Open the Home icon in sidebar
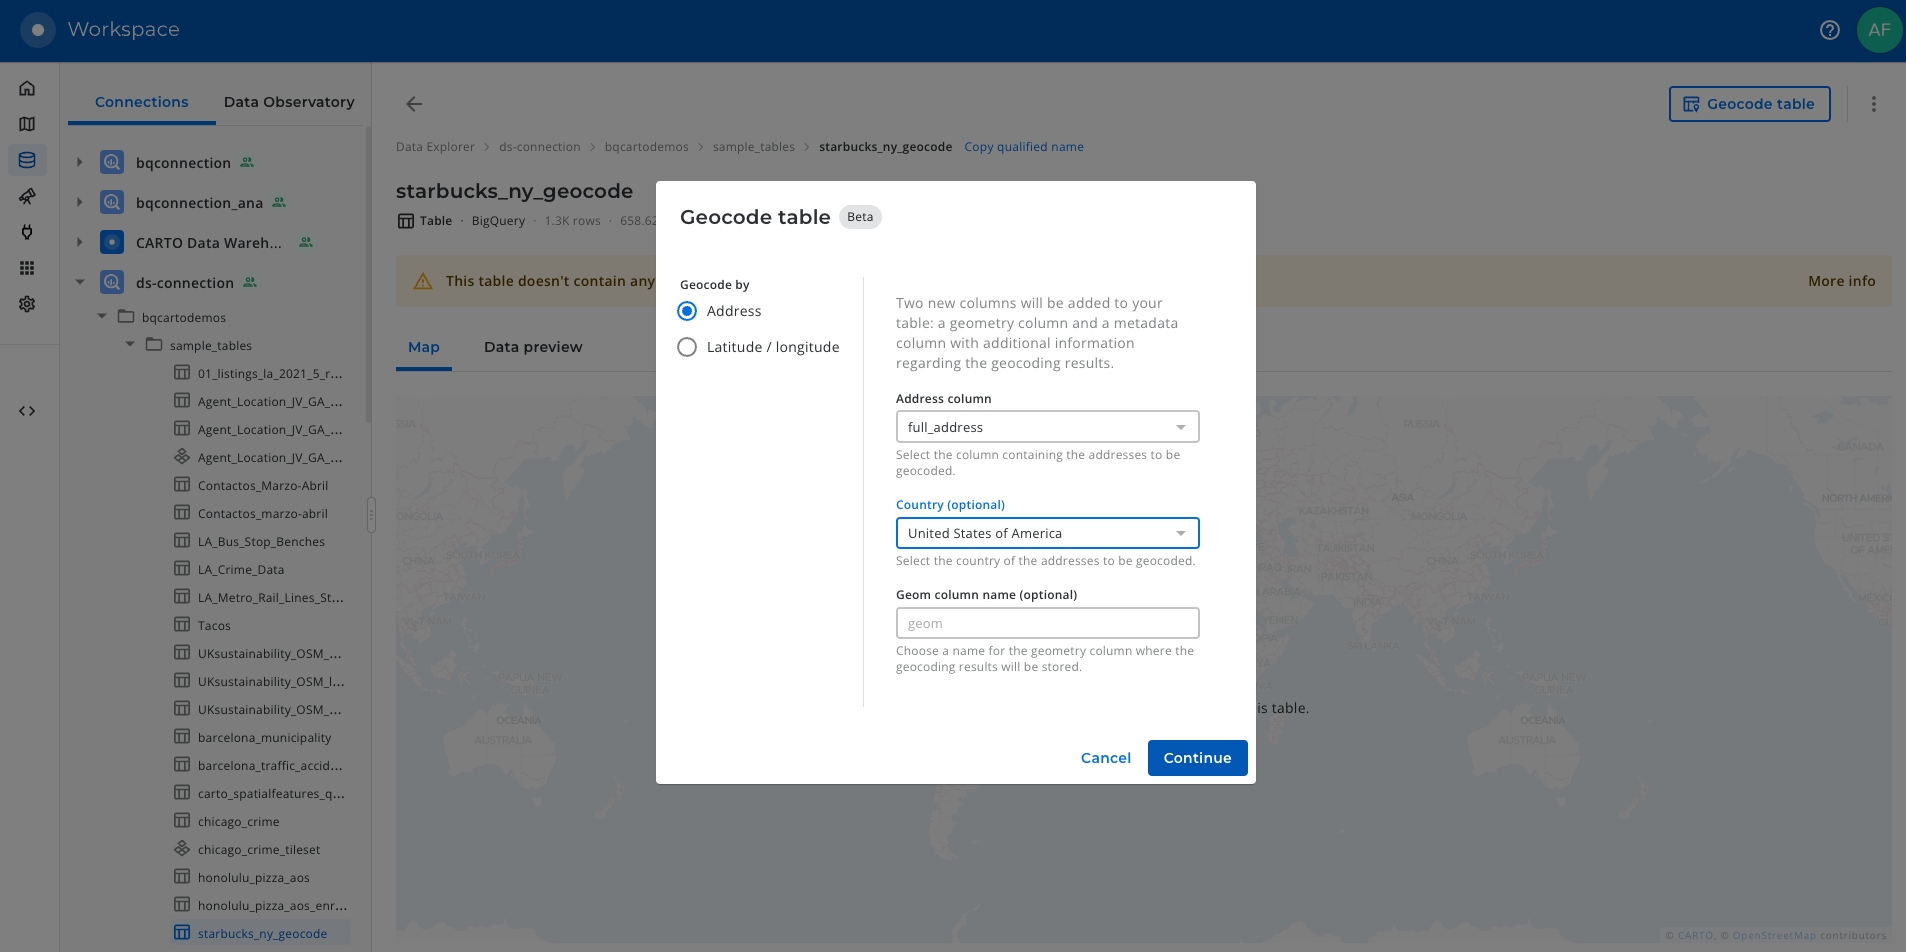The width and height of the screenshot is (1906, 952). coord(27,88)
